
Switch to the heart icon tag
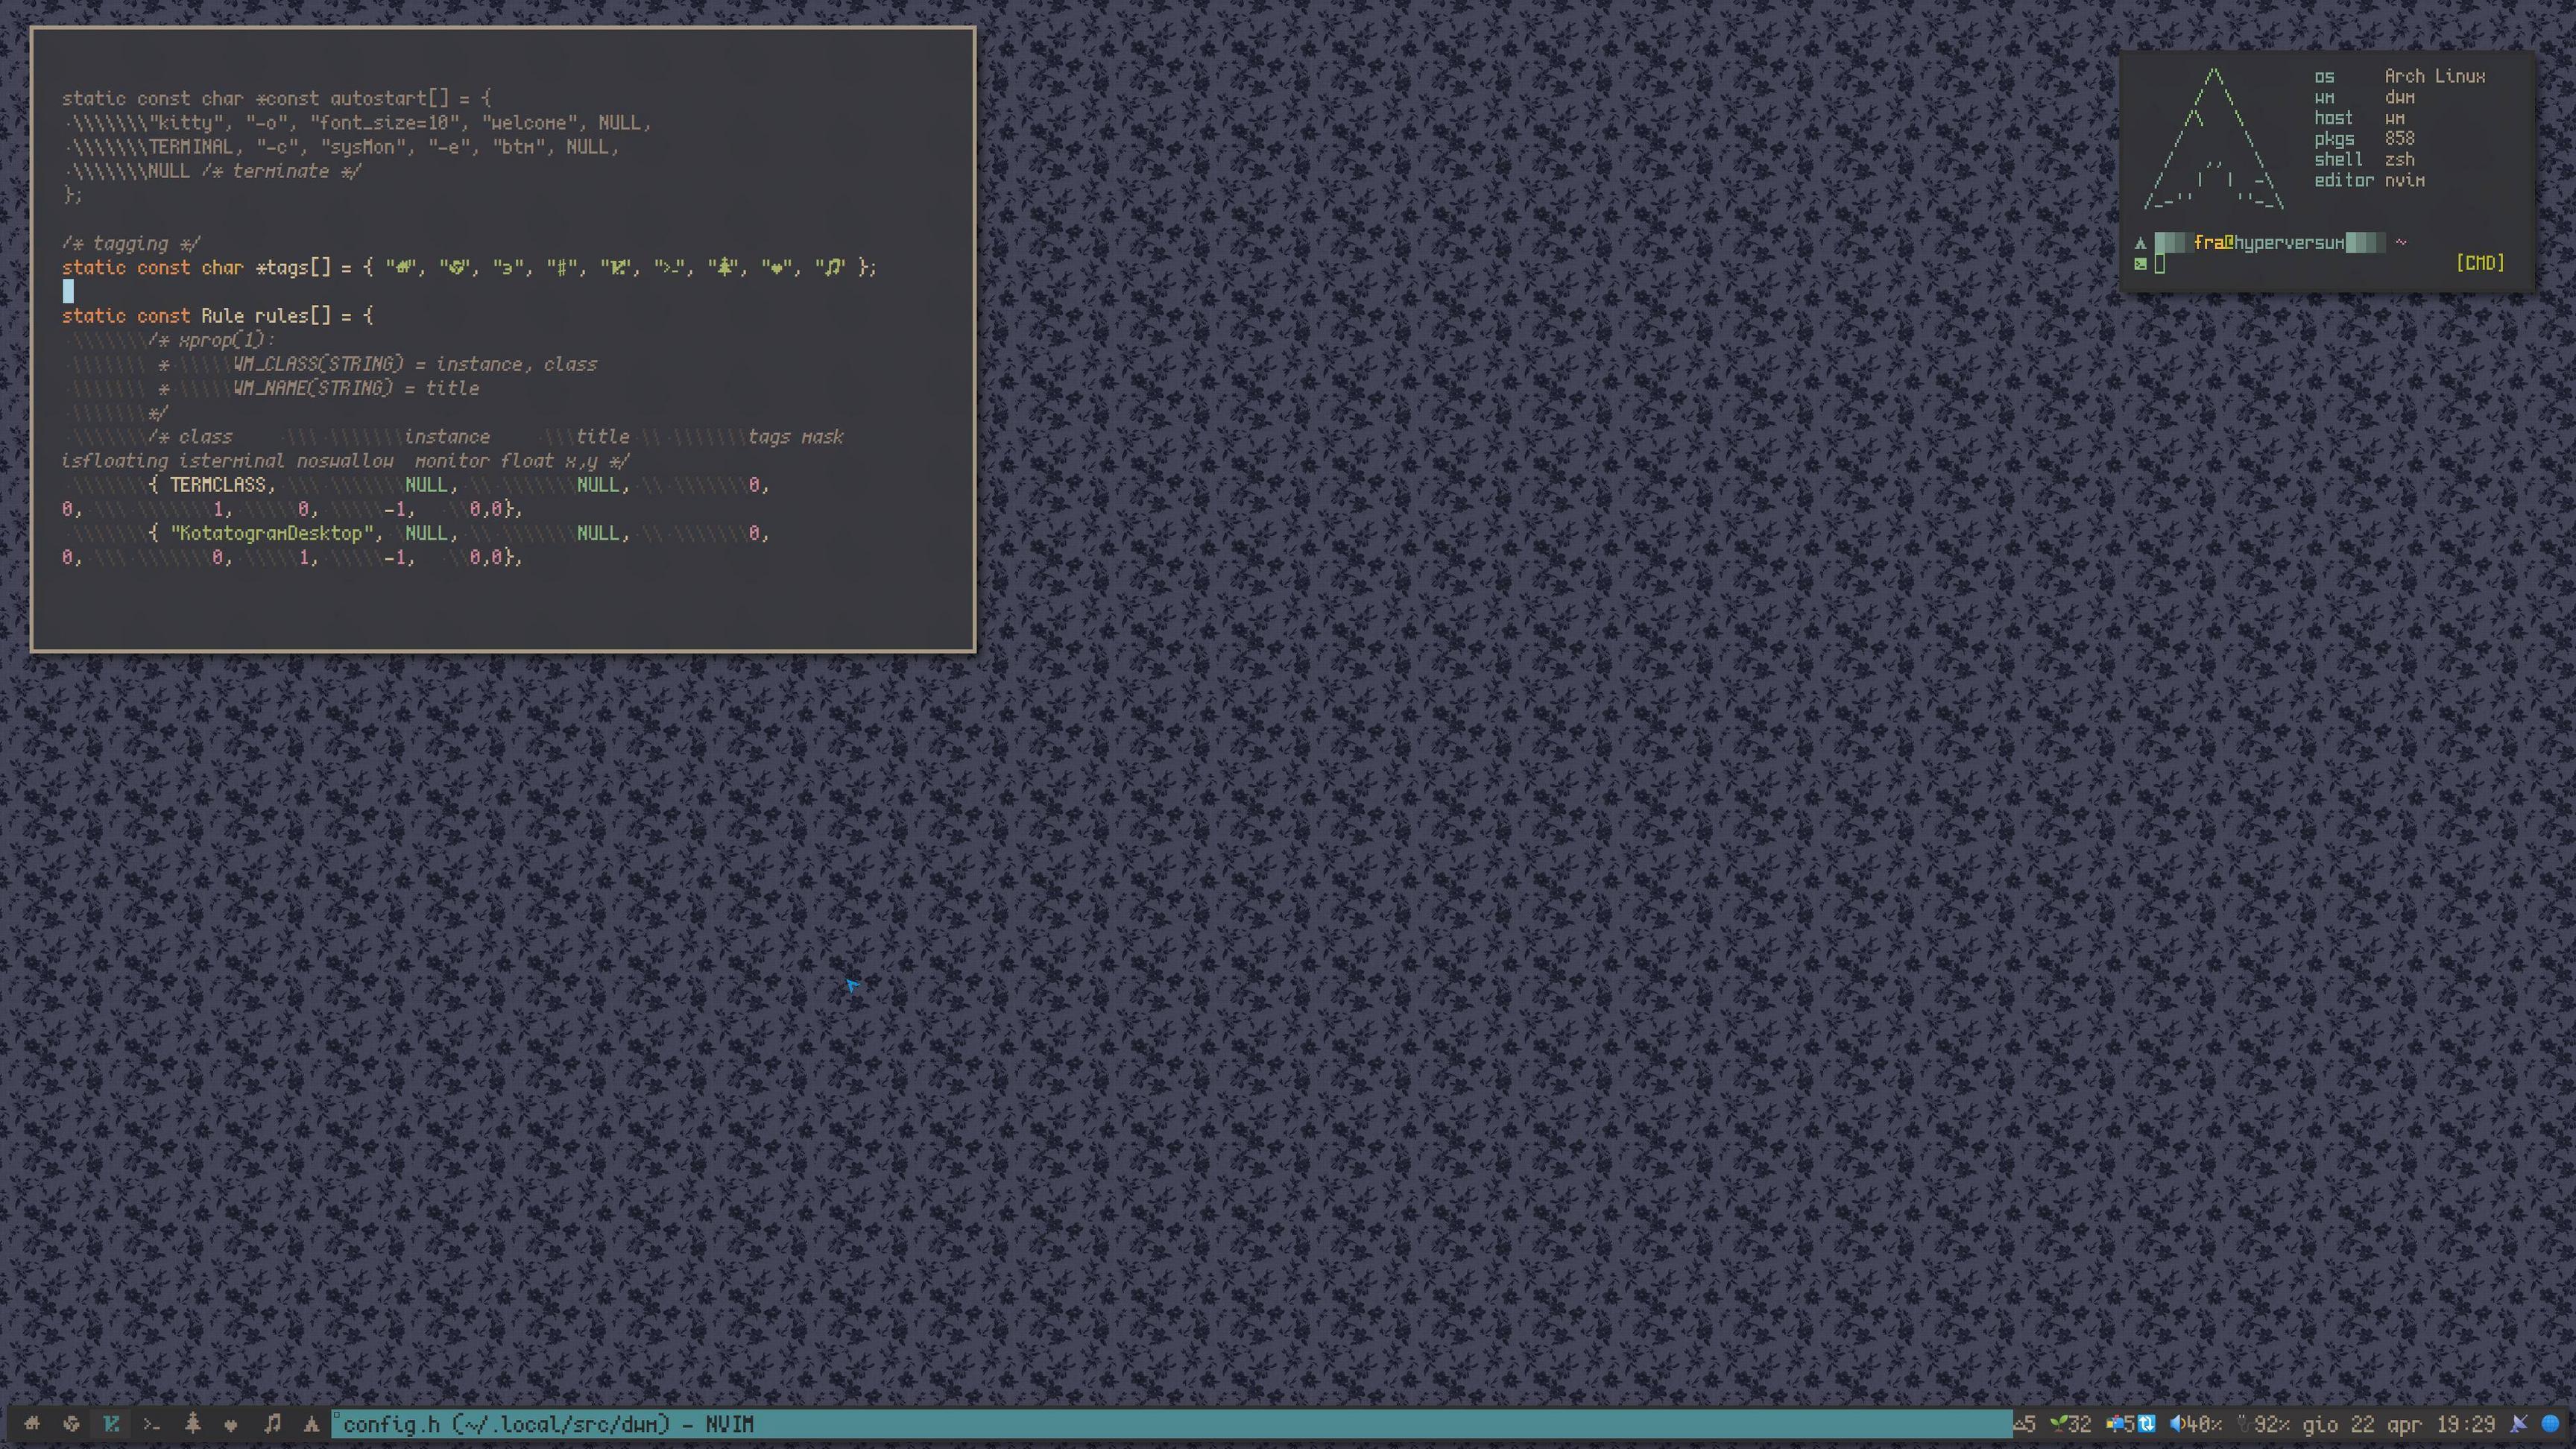click(x=231, y=1424)
